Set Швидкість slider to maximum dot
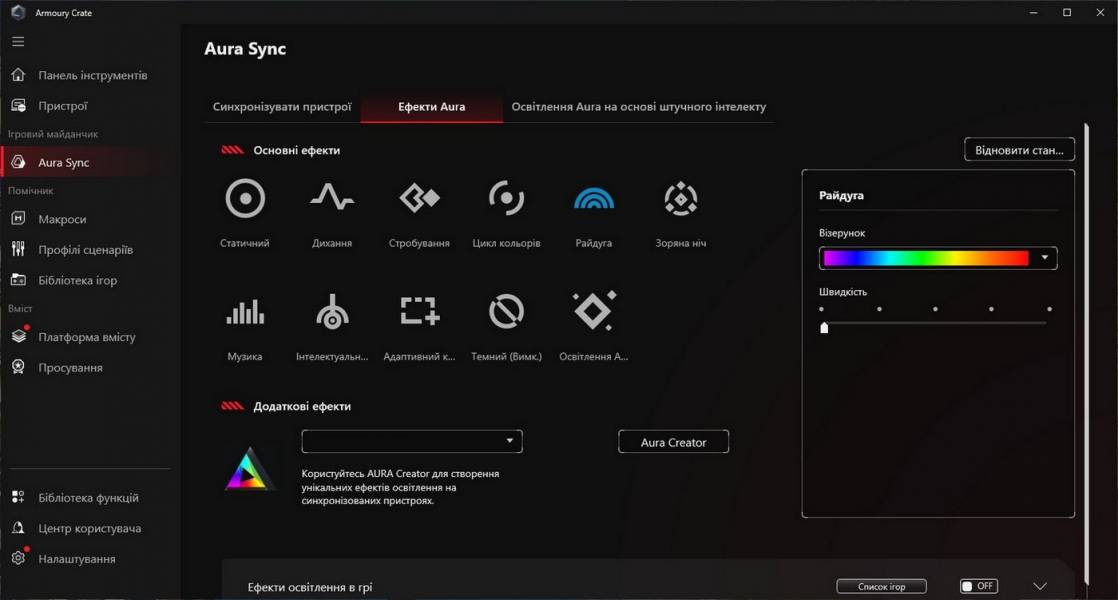1118x600 pixels. point(1049,309)
